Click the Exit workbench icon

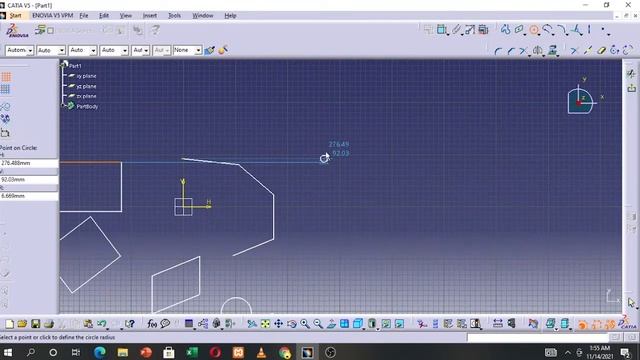coord(631,88)
